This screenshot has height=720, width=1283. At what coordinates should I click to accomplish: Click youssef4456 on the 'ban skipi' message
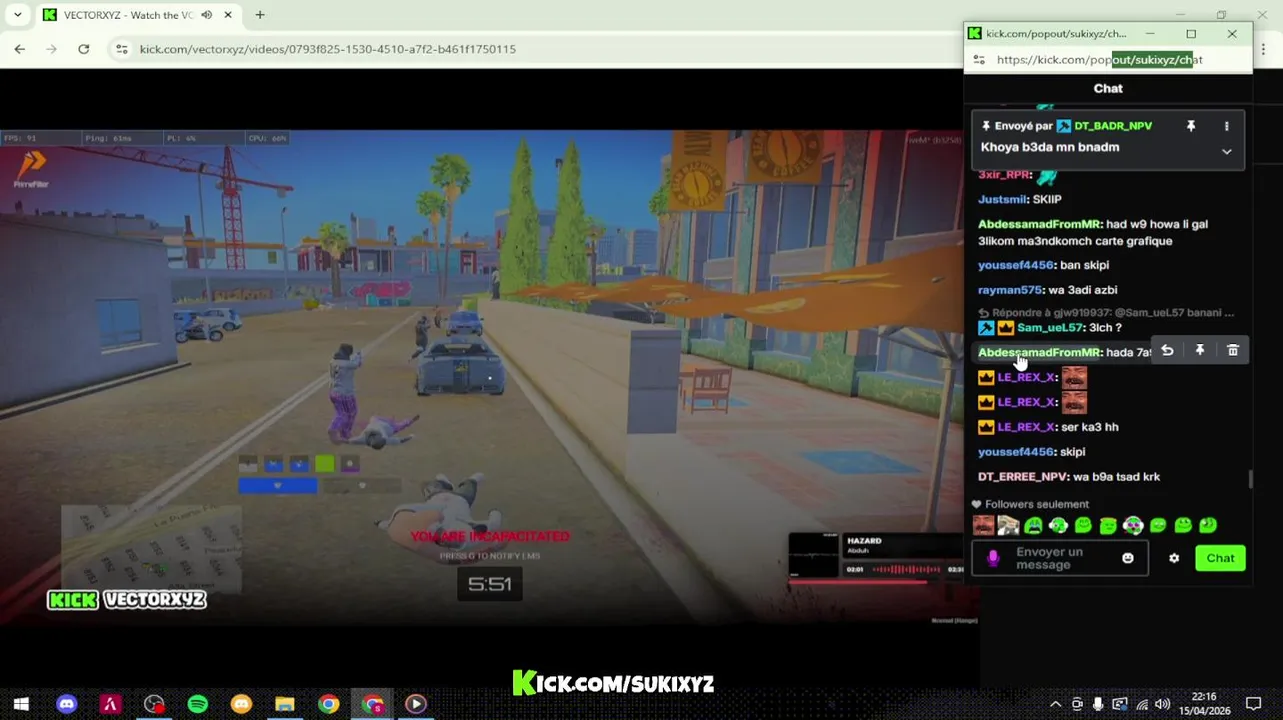(x=1016, y=265)
